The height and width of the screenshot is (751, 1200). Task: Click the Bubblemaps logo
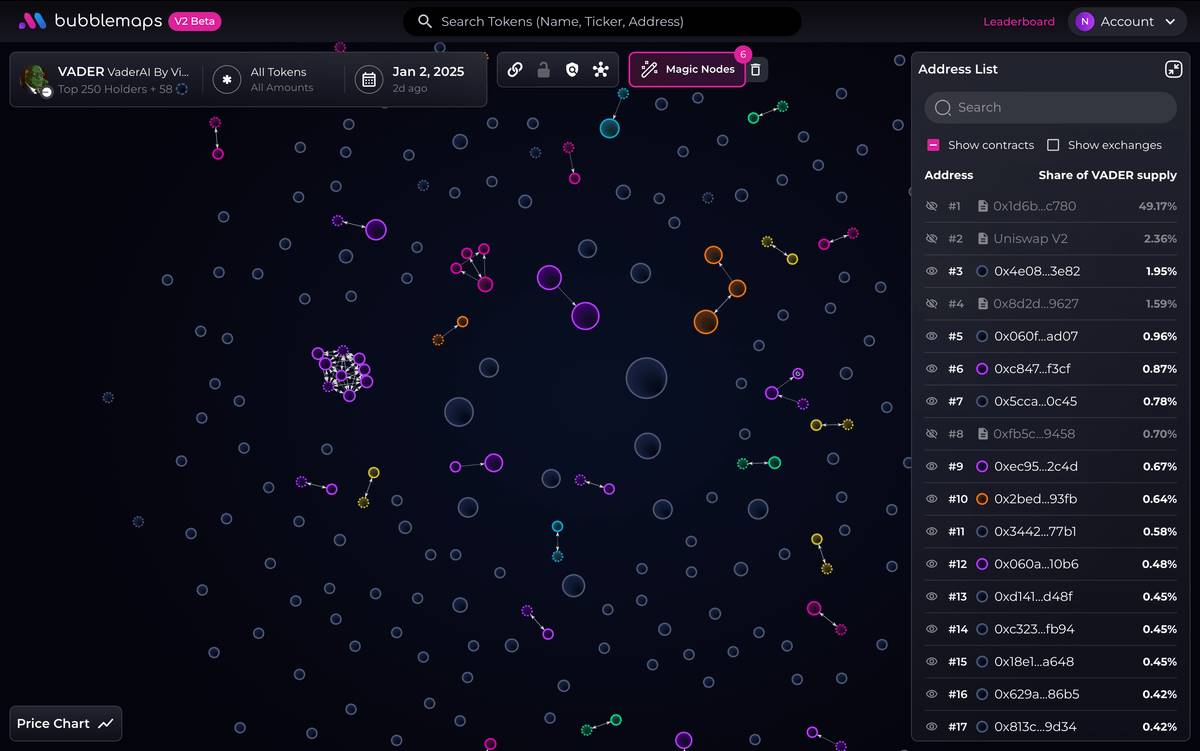click(x=90, y=21)
